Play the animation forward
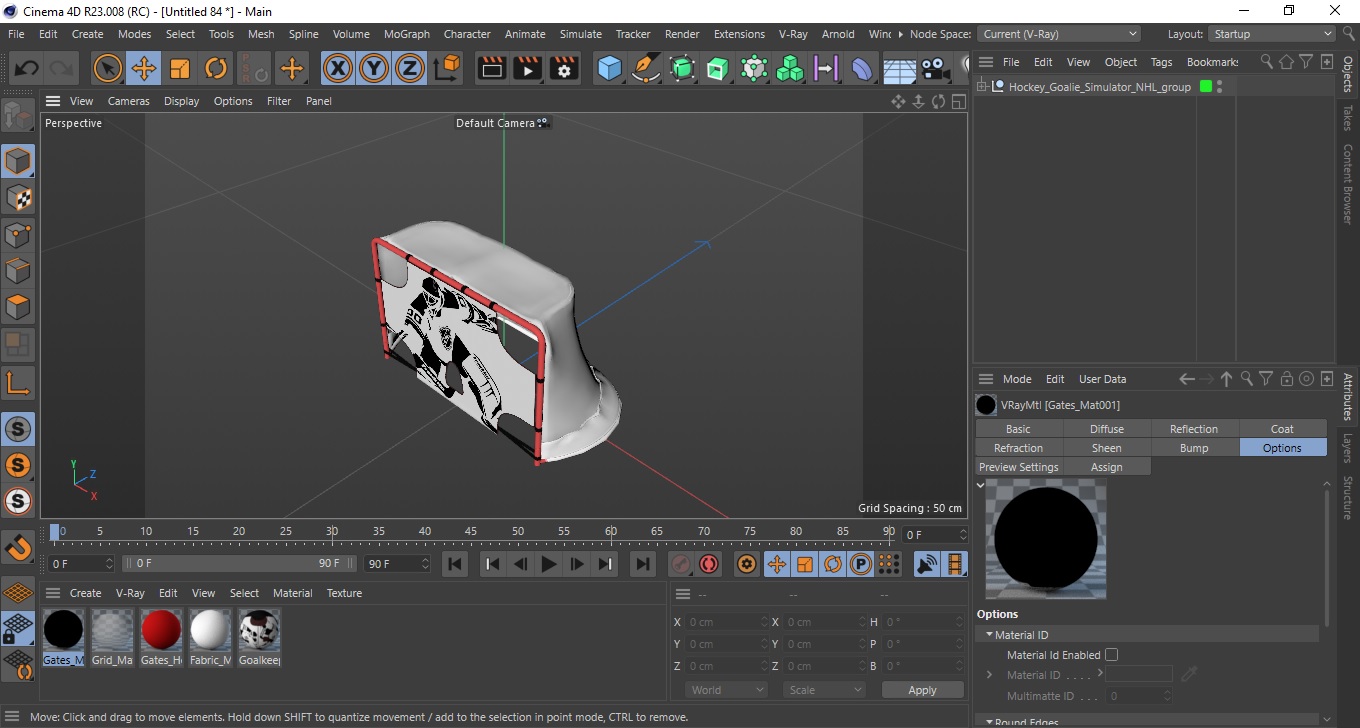Screen dimensions: 1360x728 548,564
